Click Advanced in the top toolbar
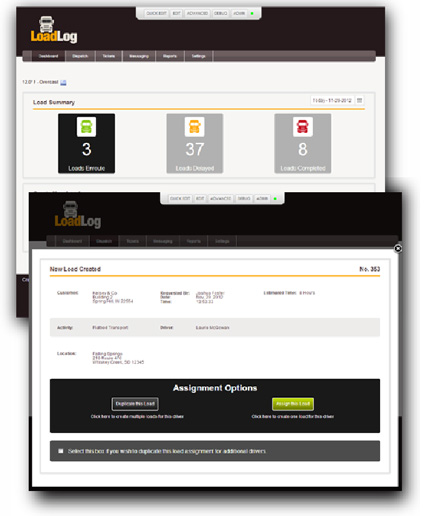The image size is (428, 516). [x=197, y=13]
